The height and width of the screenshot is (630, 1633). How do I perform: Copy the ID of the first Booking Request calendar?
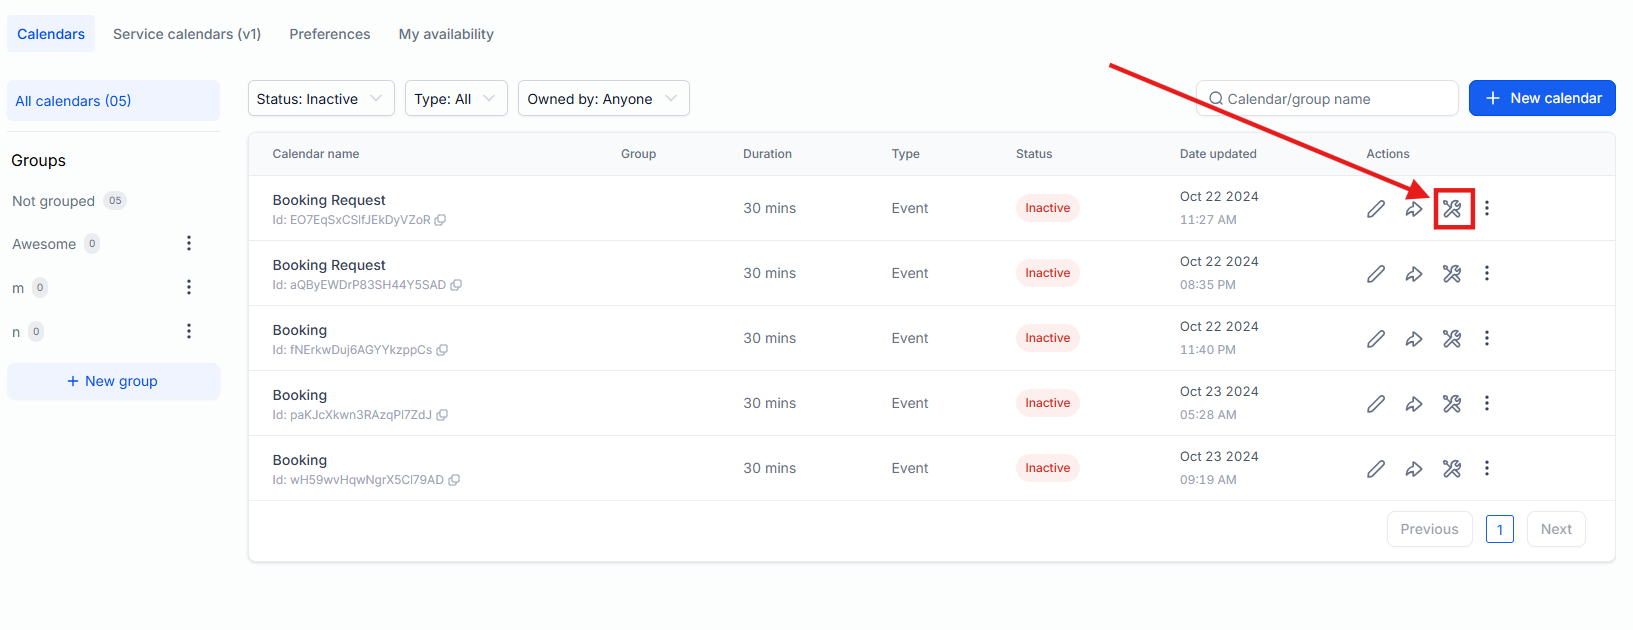(x=440, y=220)
